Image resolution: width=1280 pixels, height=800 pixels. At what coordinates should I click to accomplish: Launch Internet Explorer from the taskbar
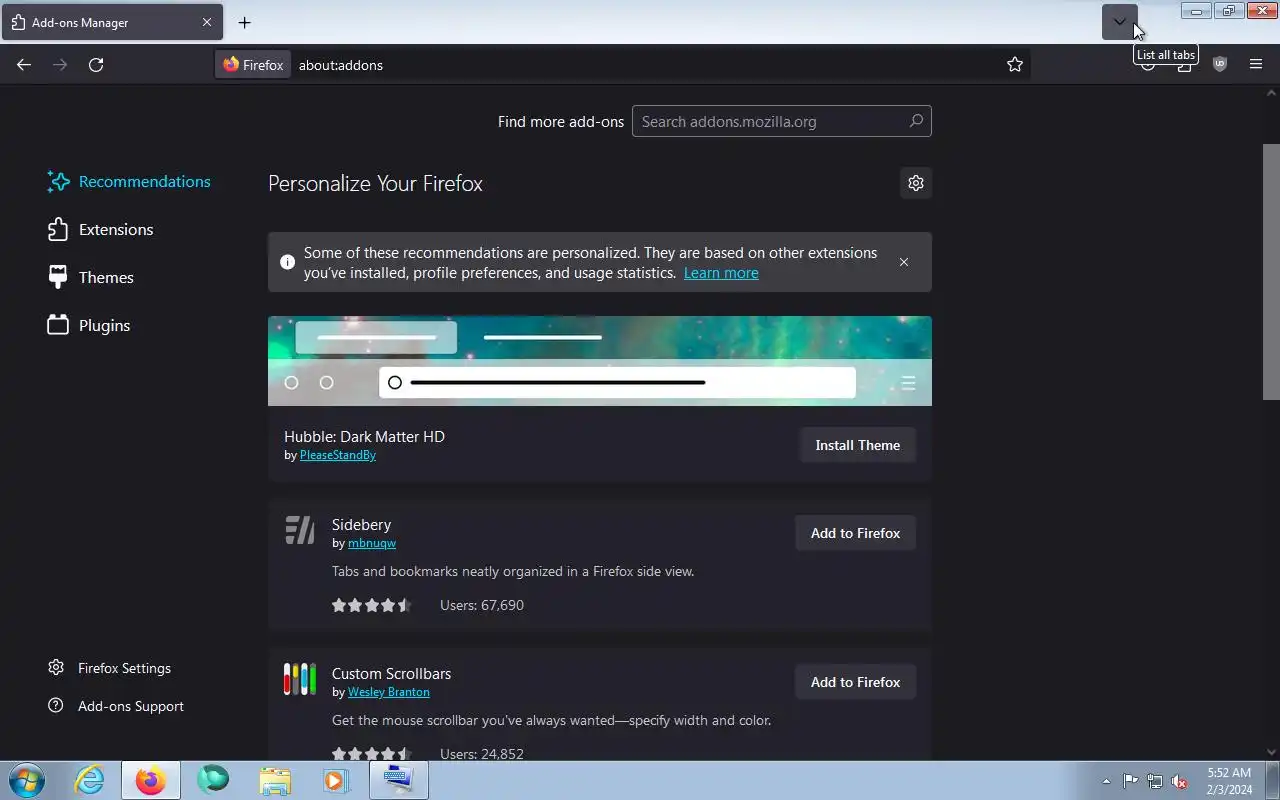pos(90,780)
